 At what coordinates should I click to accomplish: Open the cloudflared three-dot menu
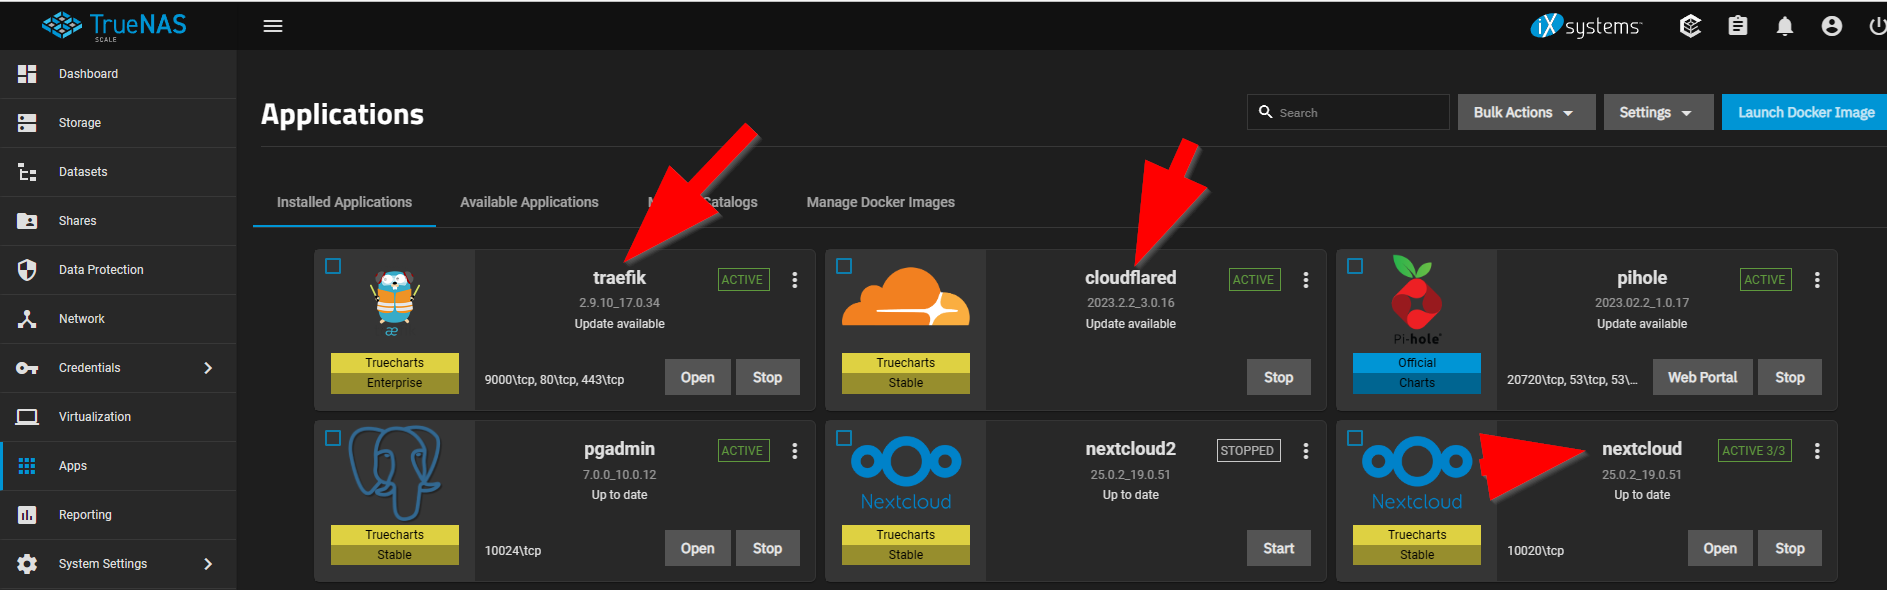[1306, 280]
